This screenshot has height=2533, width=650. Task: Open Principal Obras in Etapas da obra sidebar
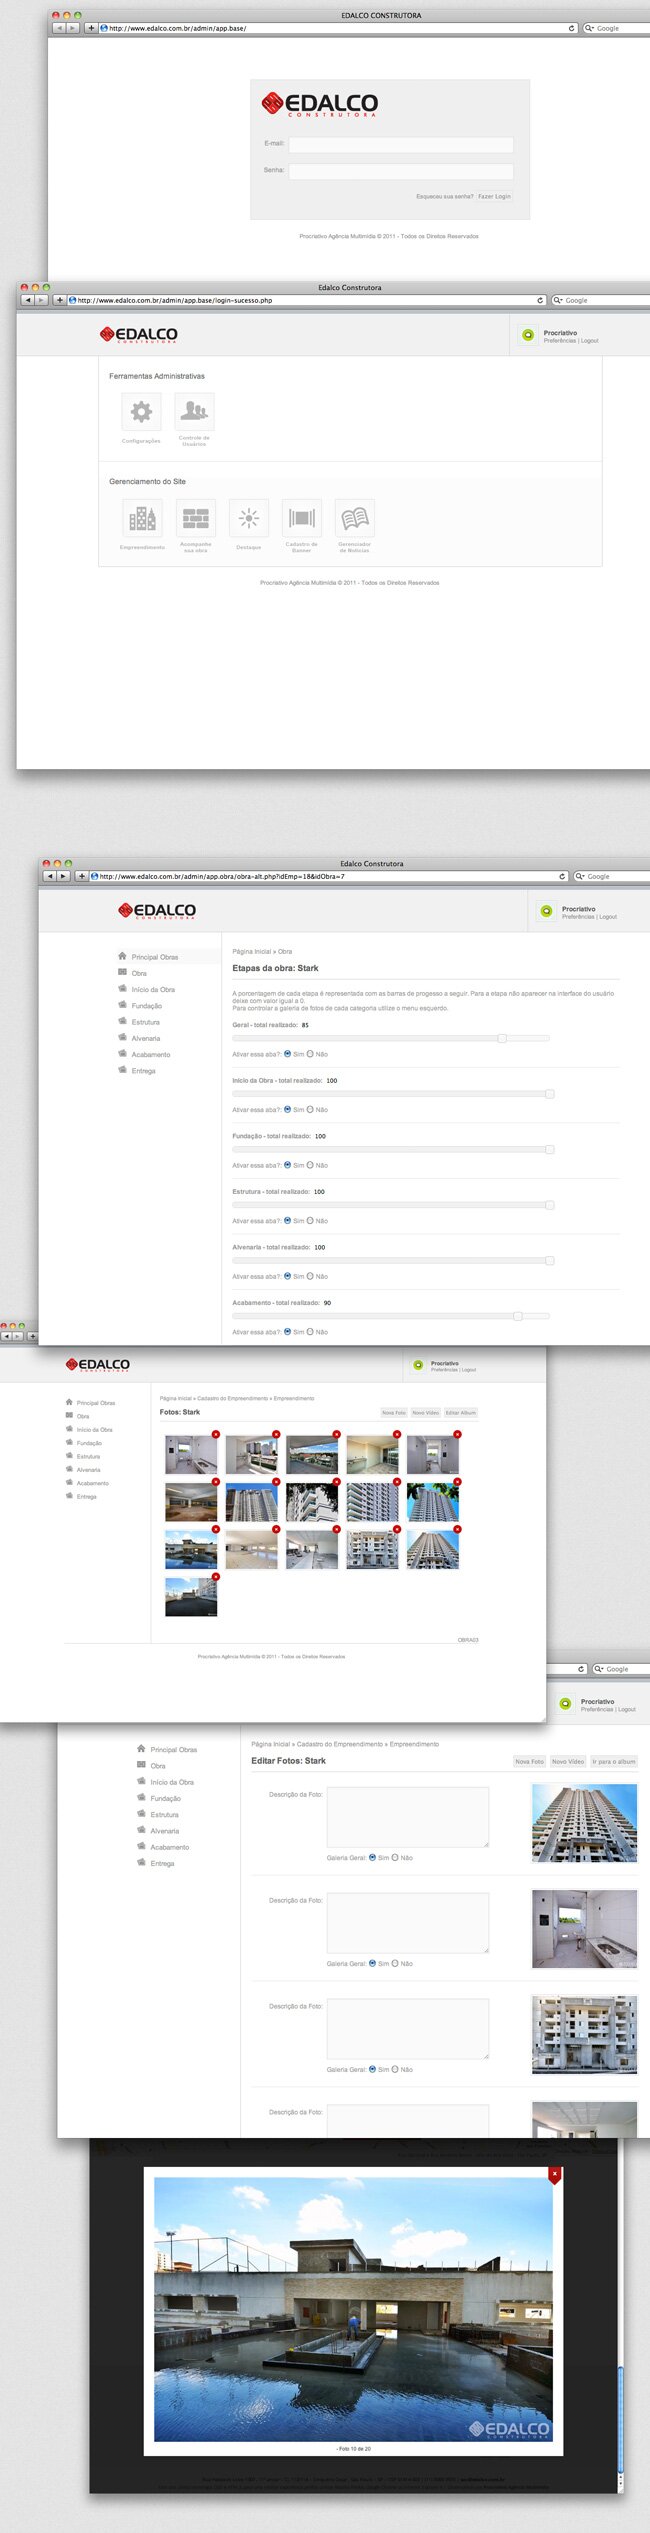click(x=155, y=957)
